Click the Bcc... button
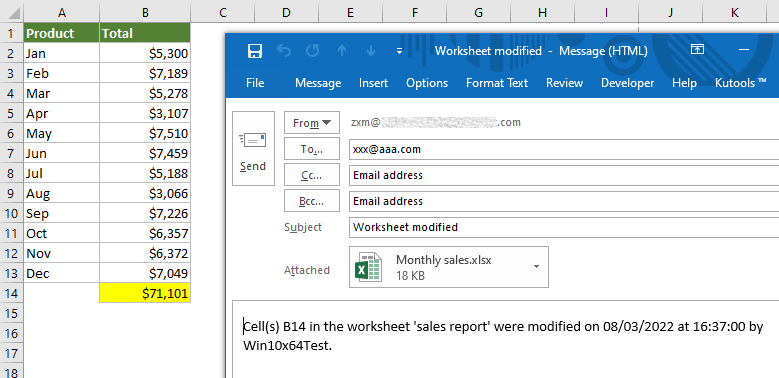This screenshot has height=378, width=779. click(312, 201)
